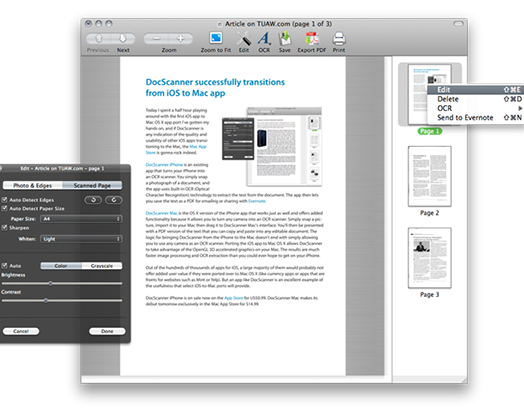Choose Send to Evernote menu item
This screenshot has height=410, width=524.
coord(476,118)
